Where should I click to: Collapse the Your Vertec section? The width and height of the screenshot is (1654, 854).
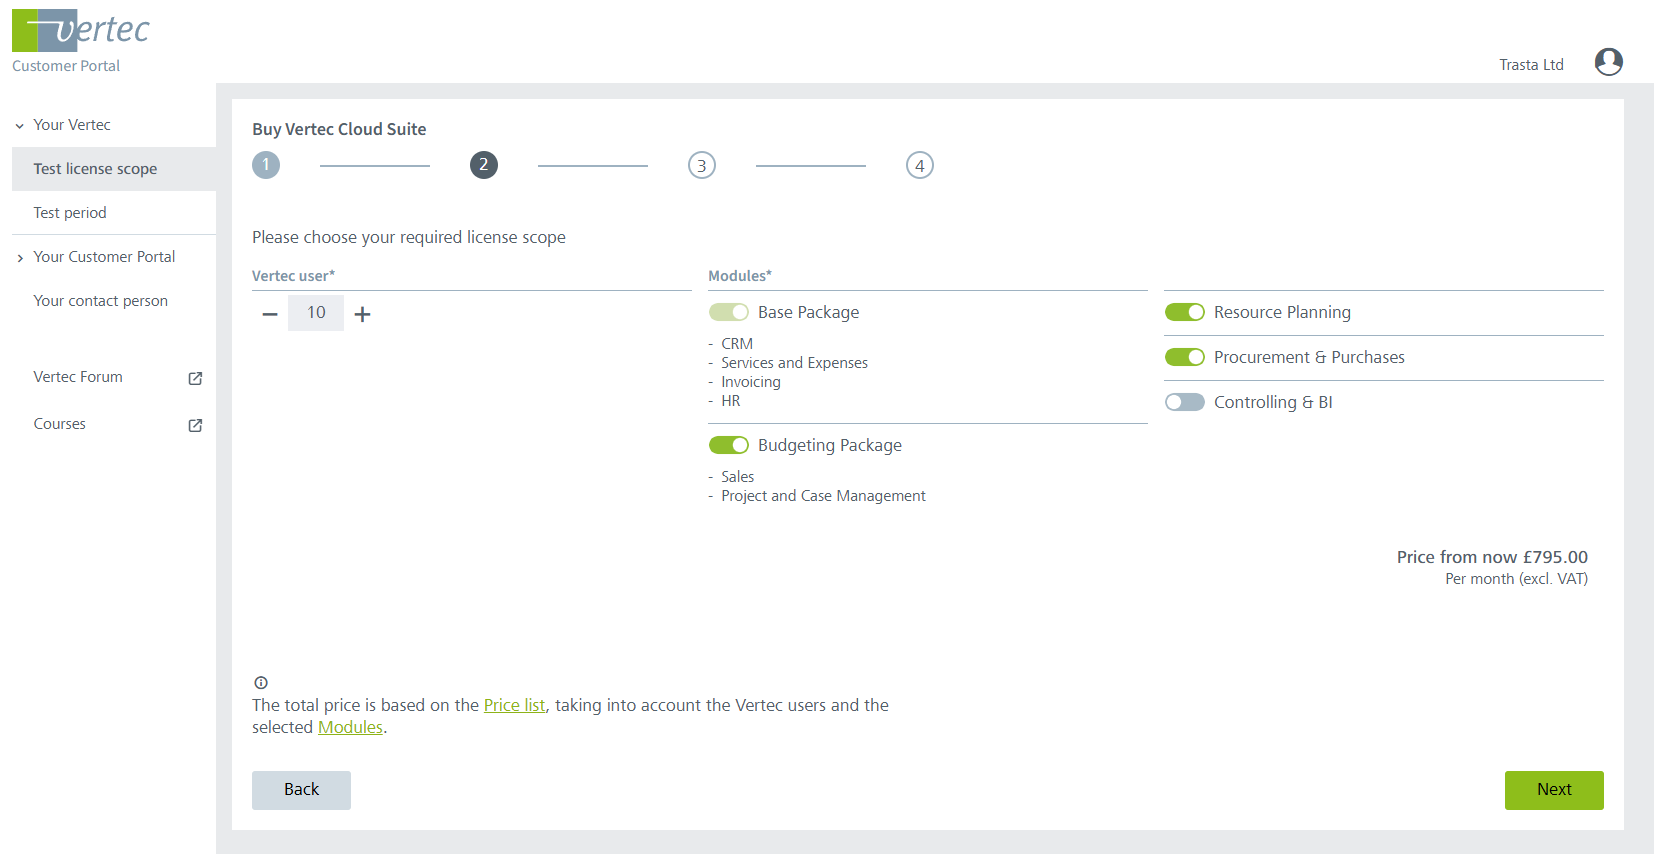20,126
